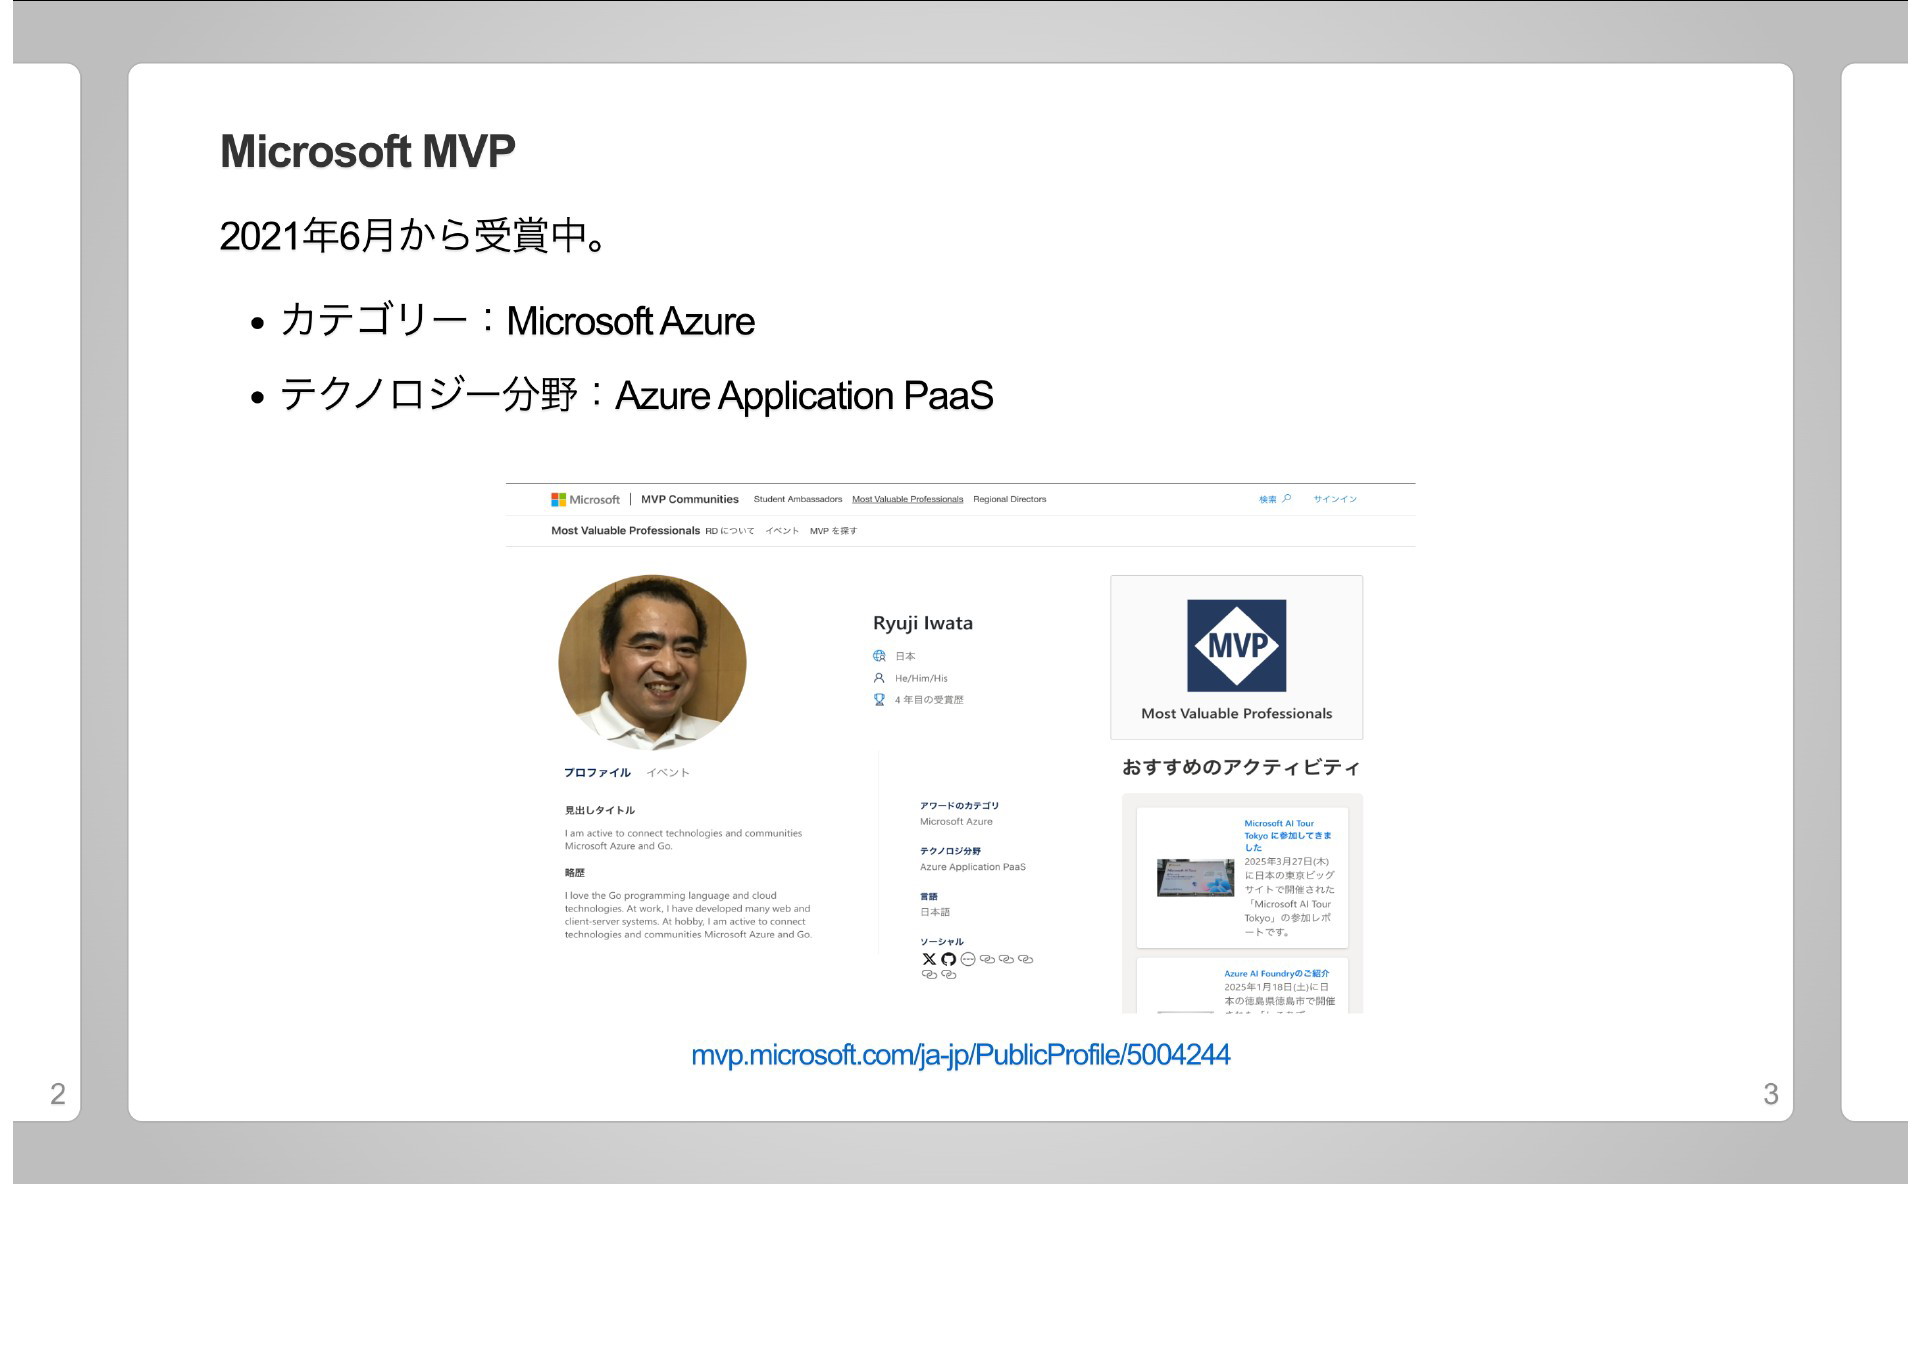Open Regional Directors nav item

pos(1010,499)
